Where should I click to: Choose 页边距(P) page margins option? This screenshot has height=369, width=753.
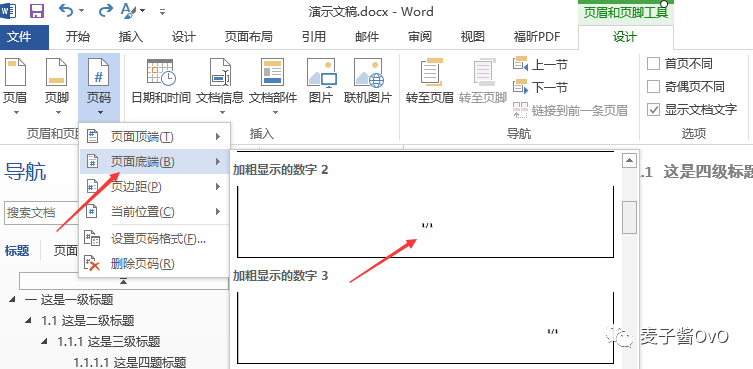pyautogui.click(x=155, y=186)
